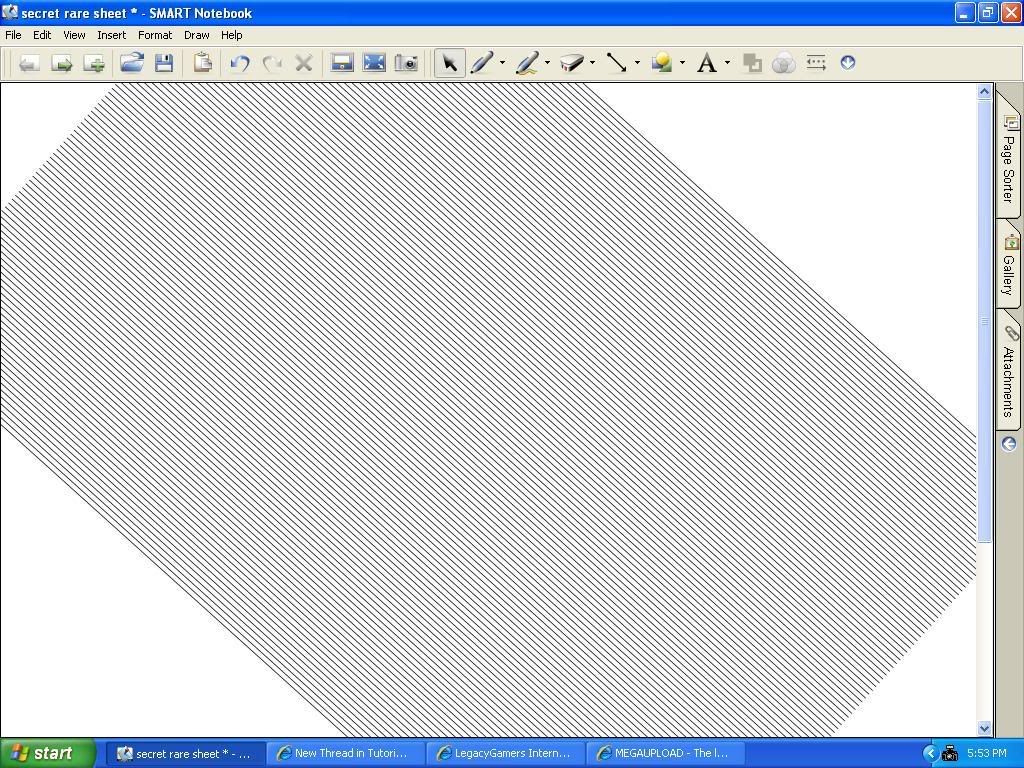Viewport: 1024px width, 768px height.
Task: Select the Shapes tool
Action: pyautogui.click(x=661, y=62)
